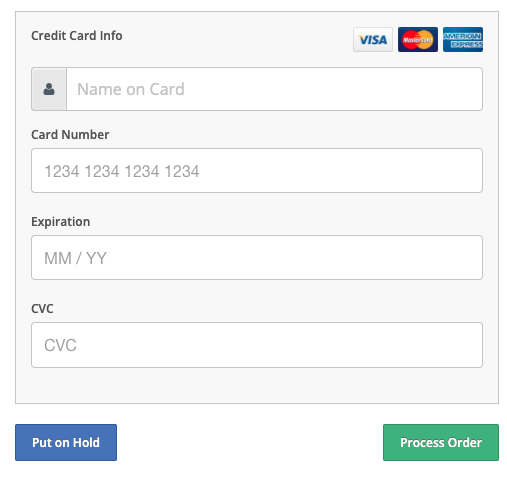Choose the blue Put on Hold option

[66, 442]
